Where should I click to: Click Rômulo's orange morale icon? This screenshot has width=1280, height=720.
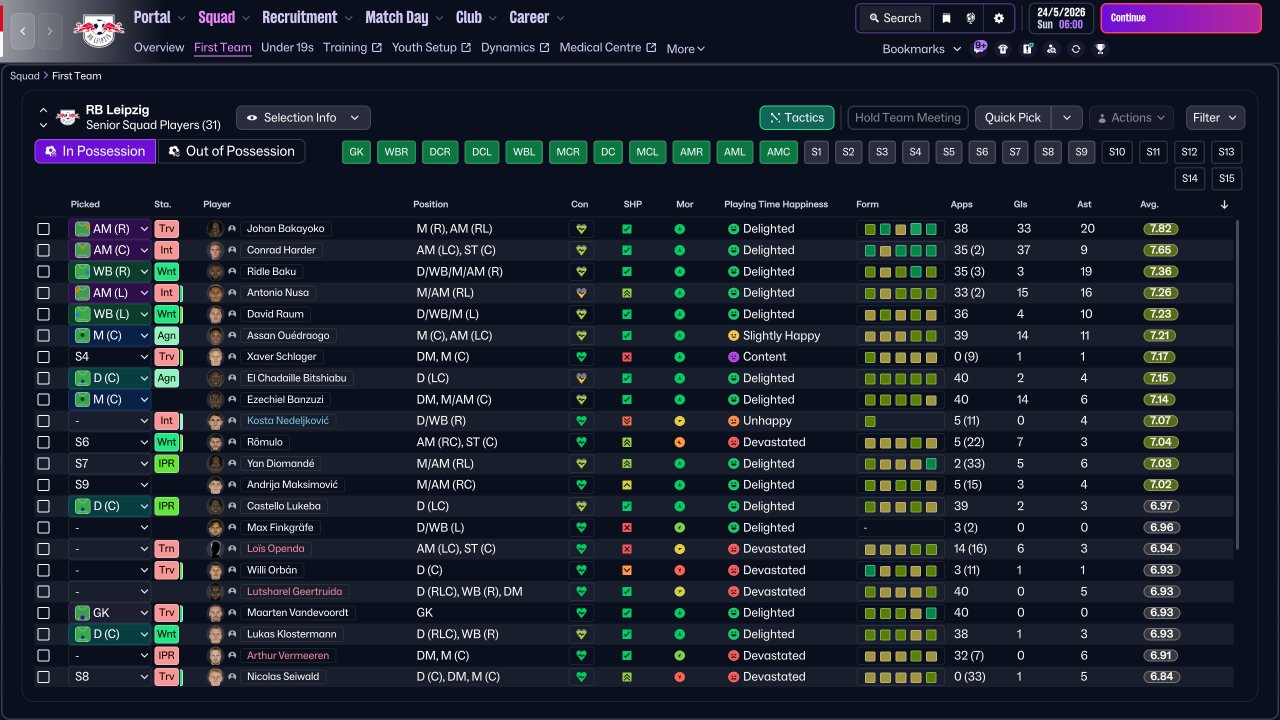680,442
